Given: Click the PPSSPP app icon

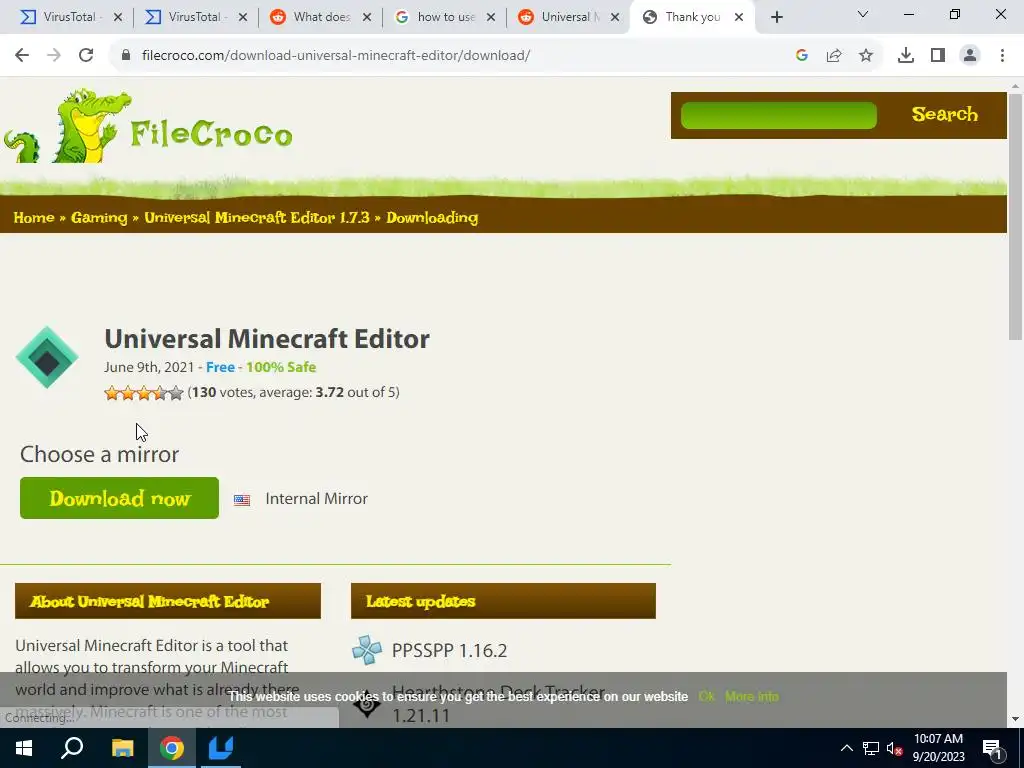Looking at the screenshot, I should [x=367, y=650].
